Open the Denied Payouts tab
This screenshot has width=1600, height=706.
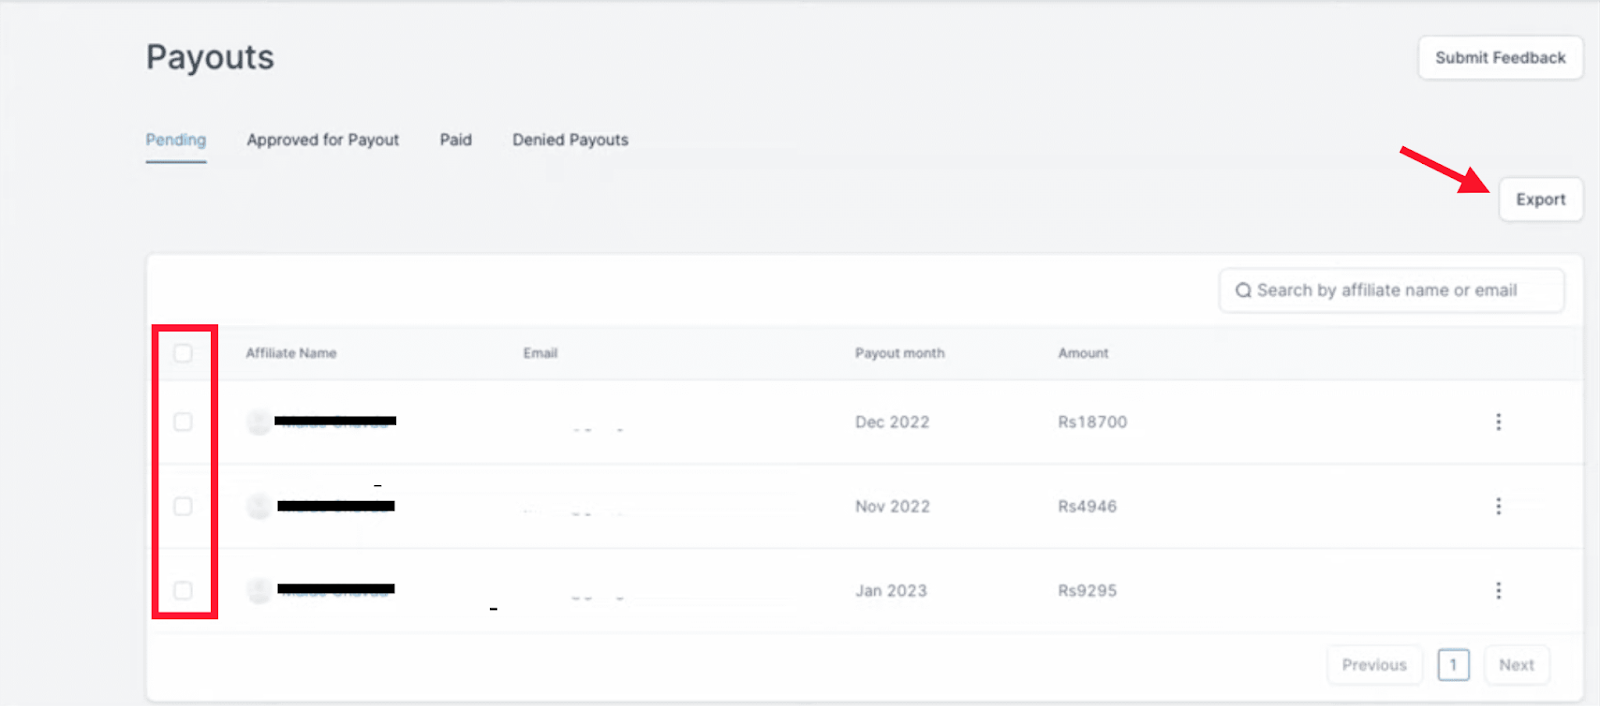[570, 140]
